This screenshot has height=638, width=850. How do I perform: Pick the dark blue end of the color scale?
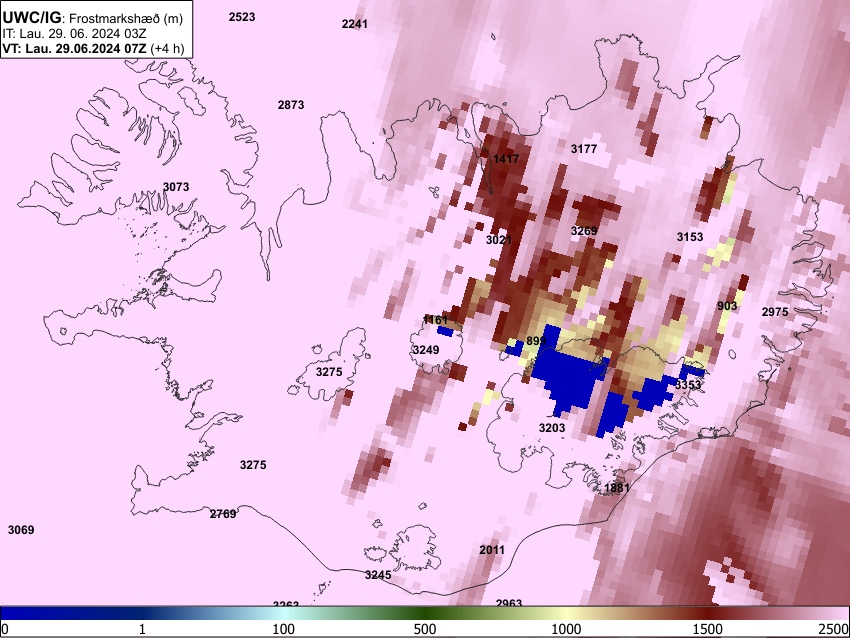[x=33, y=613]
